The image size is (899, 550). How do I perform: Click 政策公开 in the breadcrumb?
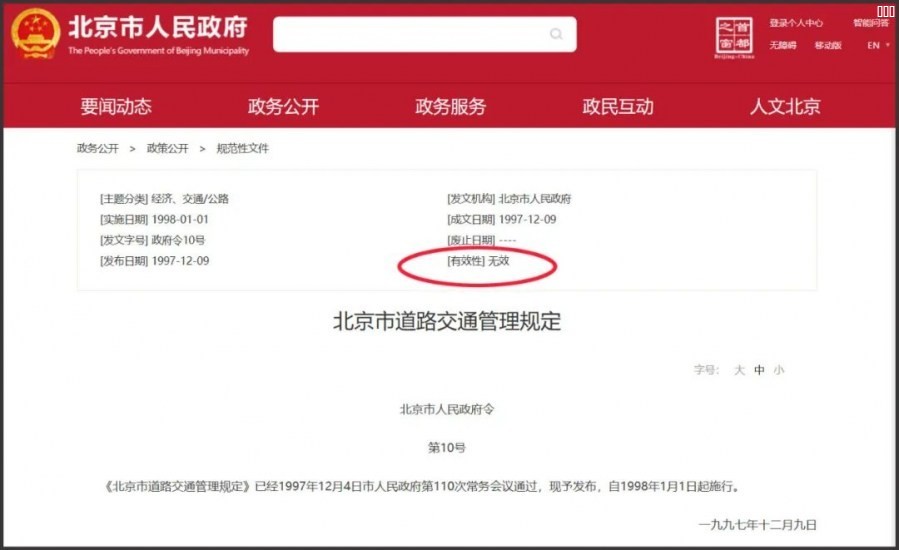[x=167, y=148]
